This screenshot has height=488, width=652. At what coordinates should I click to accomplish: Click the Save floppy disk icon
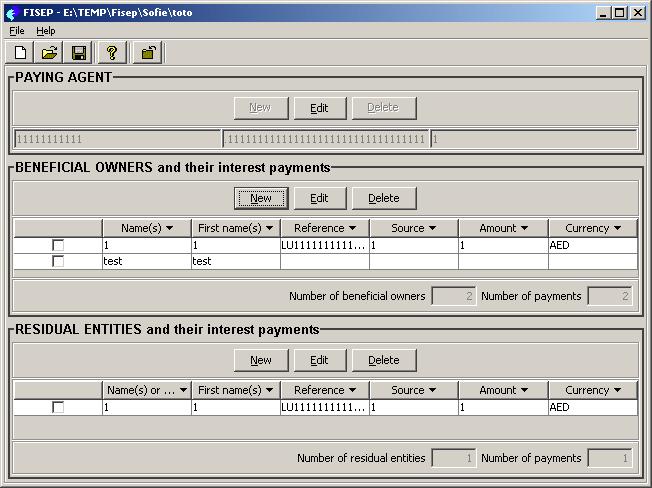click(x=78, y=53)
